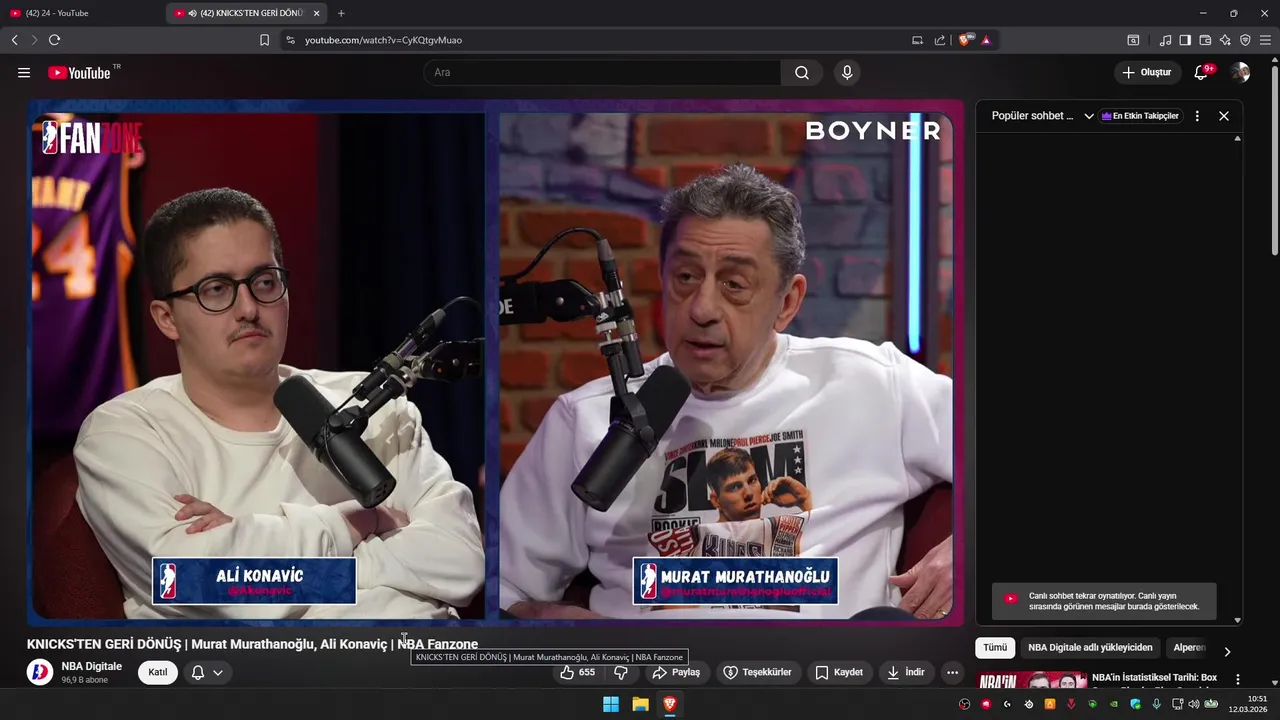
Task: Select the Alperen filter chip
Action: 1189,648
